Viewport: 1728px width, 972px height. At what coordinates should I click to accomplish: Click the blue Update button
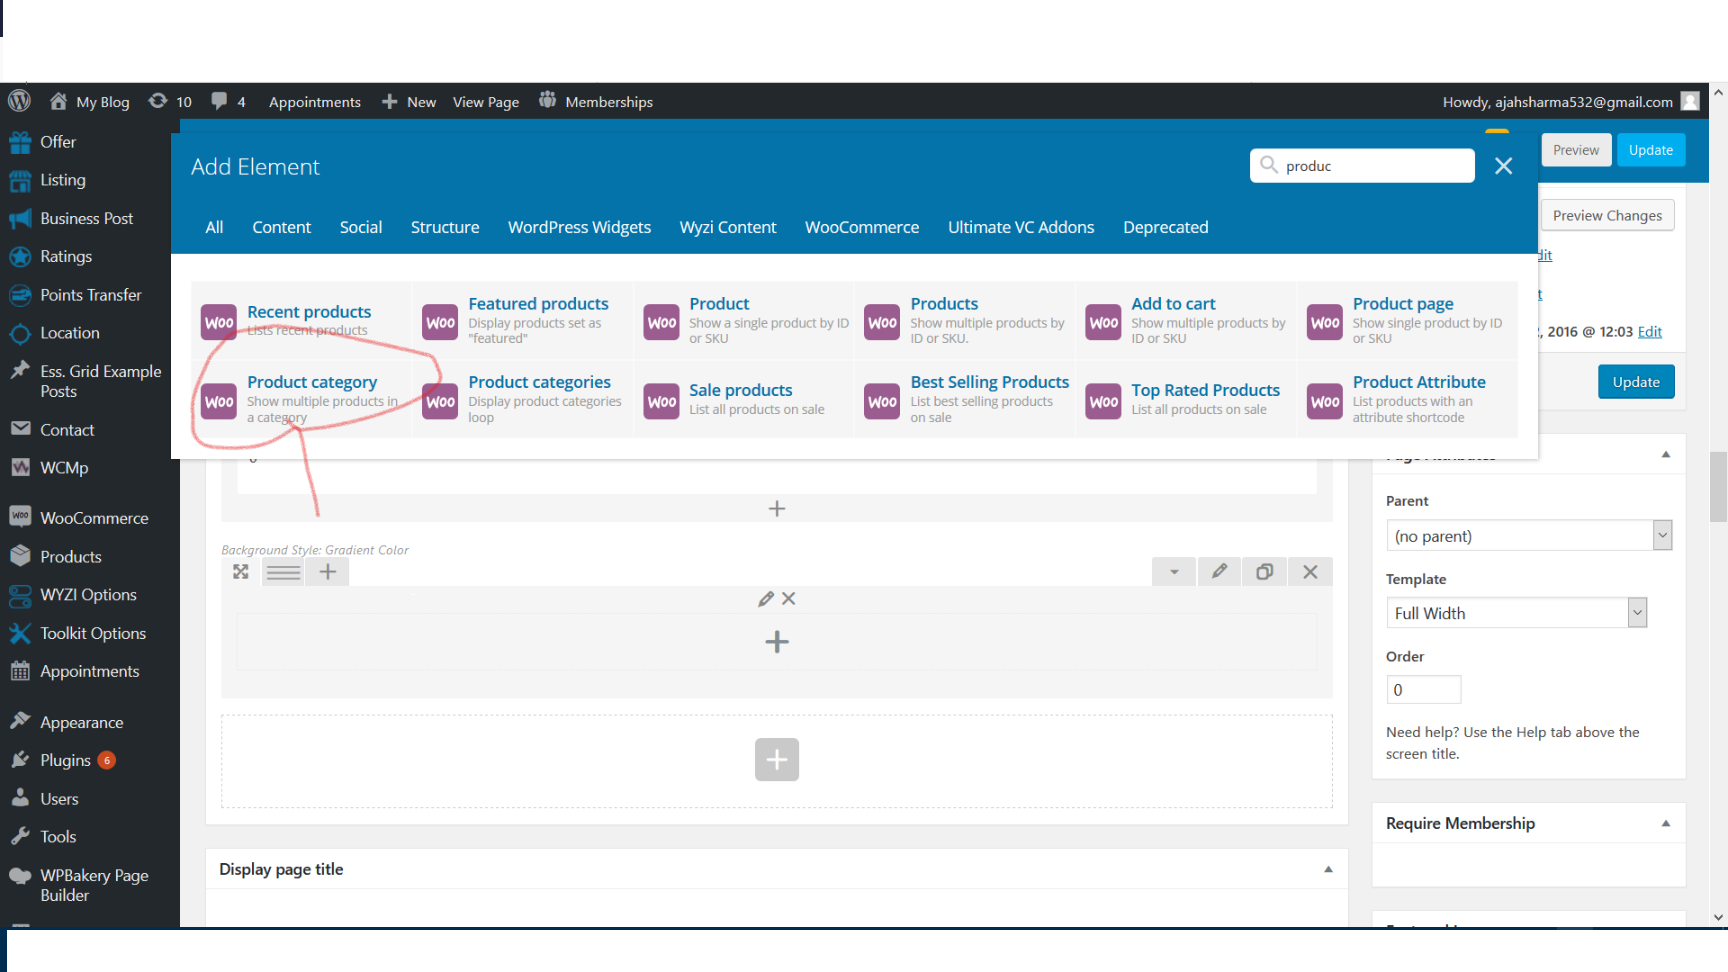coord(1650,149)
